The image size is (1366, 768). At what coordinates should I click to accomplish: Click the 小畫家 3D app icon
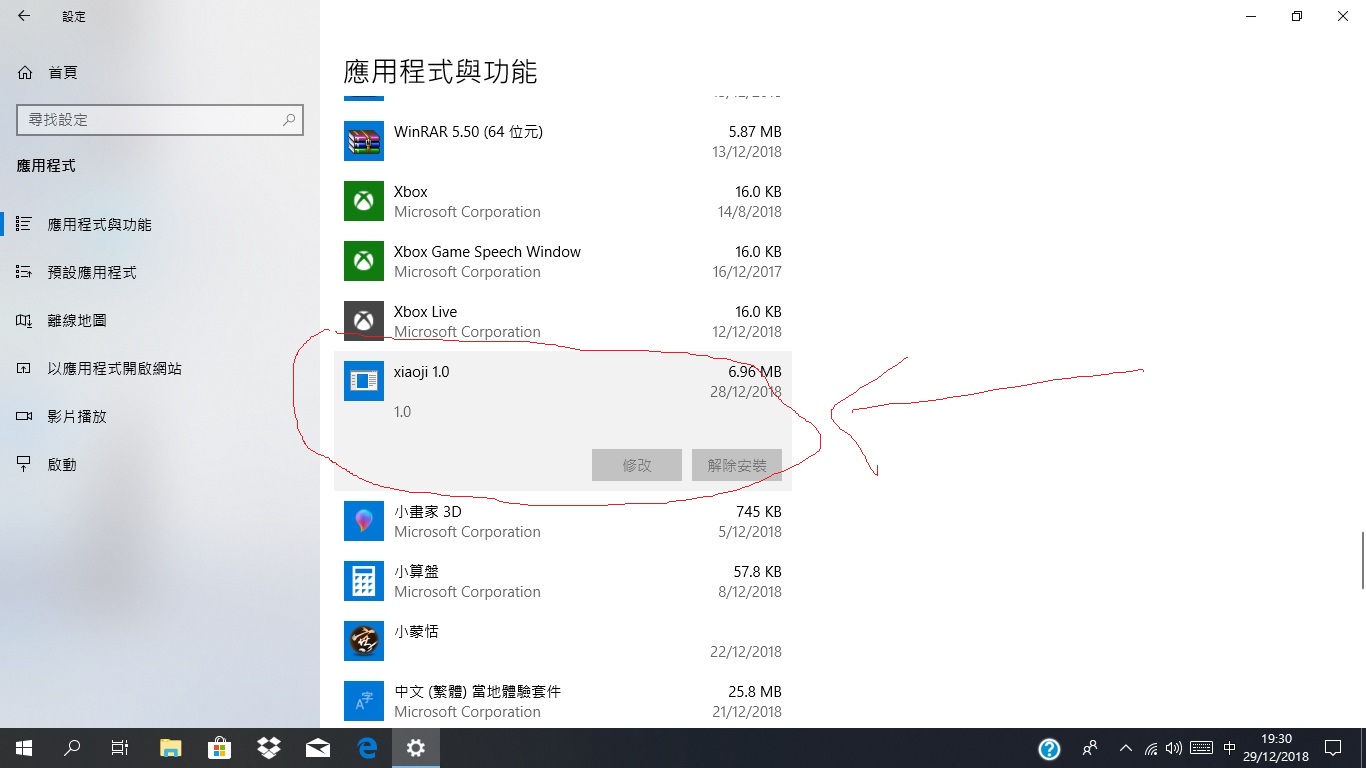[x=364, y=521]
